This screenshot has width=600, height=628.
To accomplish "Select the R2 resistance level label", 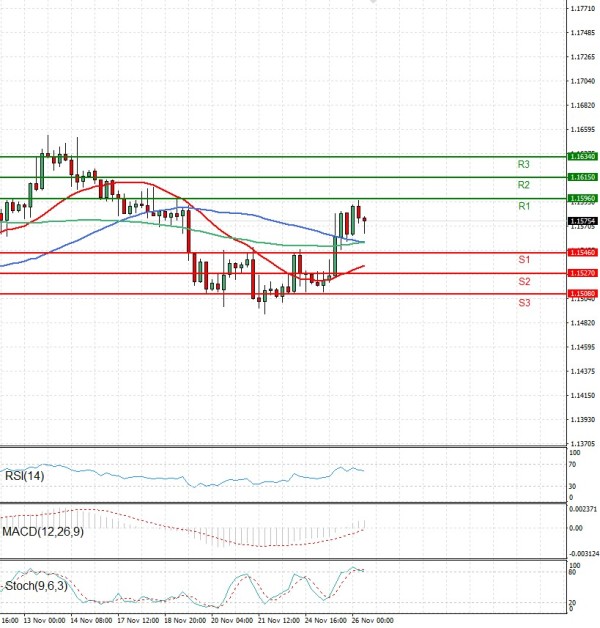I will (x=523, y=185).
